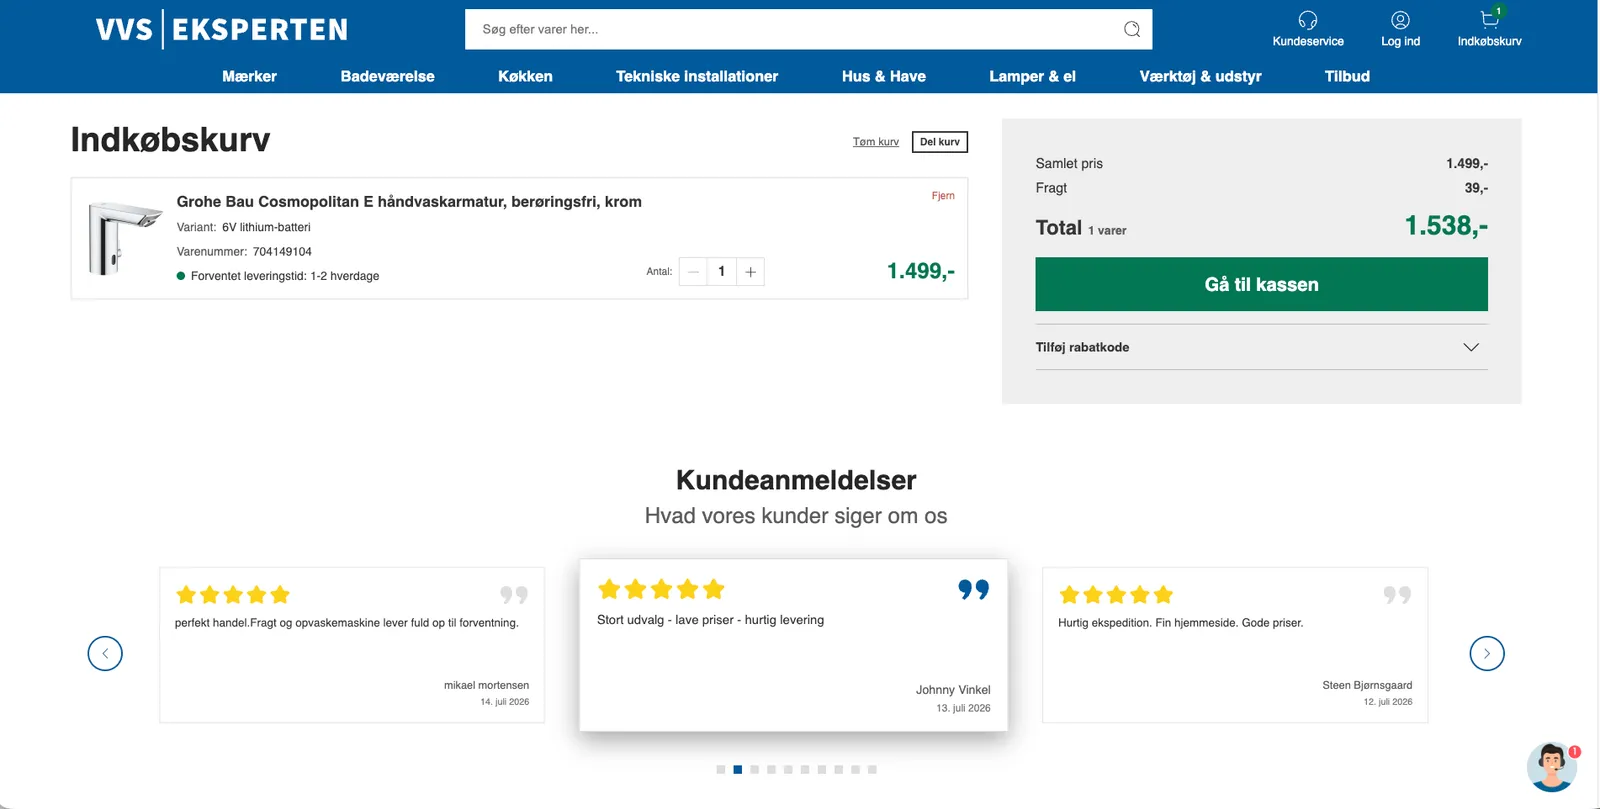Click the Johnny Vinkel review card
The image size is (1600, 809).
tap(793, 645)
